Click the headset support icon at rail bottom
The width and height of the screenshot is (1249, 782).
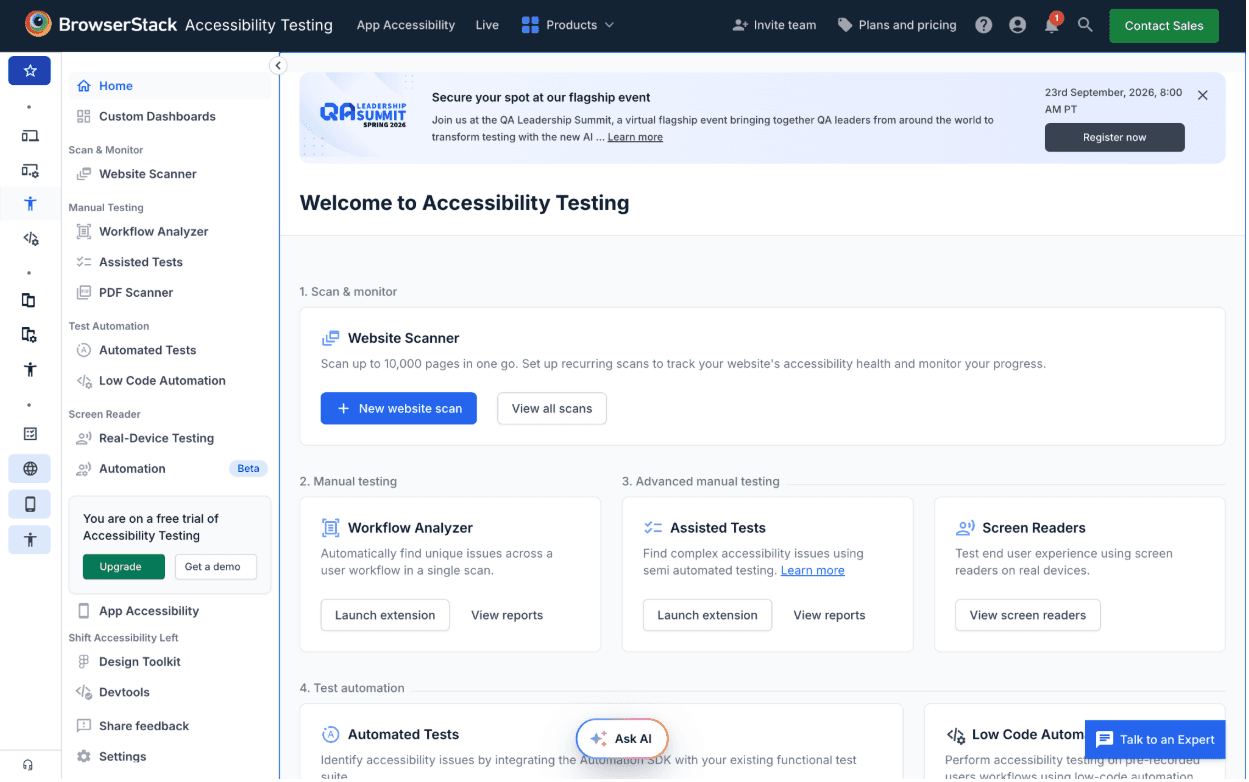click(28, 766)
